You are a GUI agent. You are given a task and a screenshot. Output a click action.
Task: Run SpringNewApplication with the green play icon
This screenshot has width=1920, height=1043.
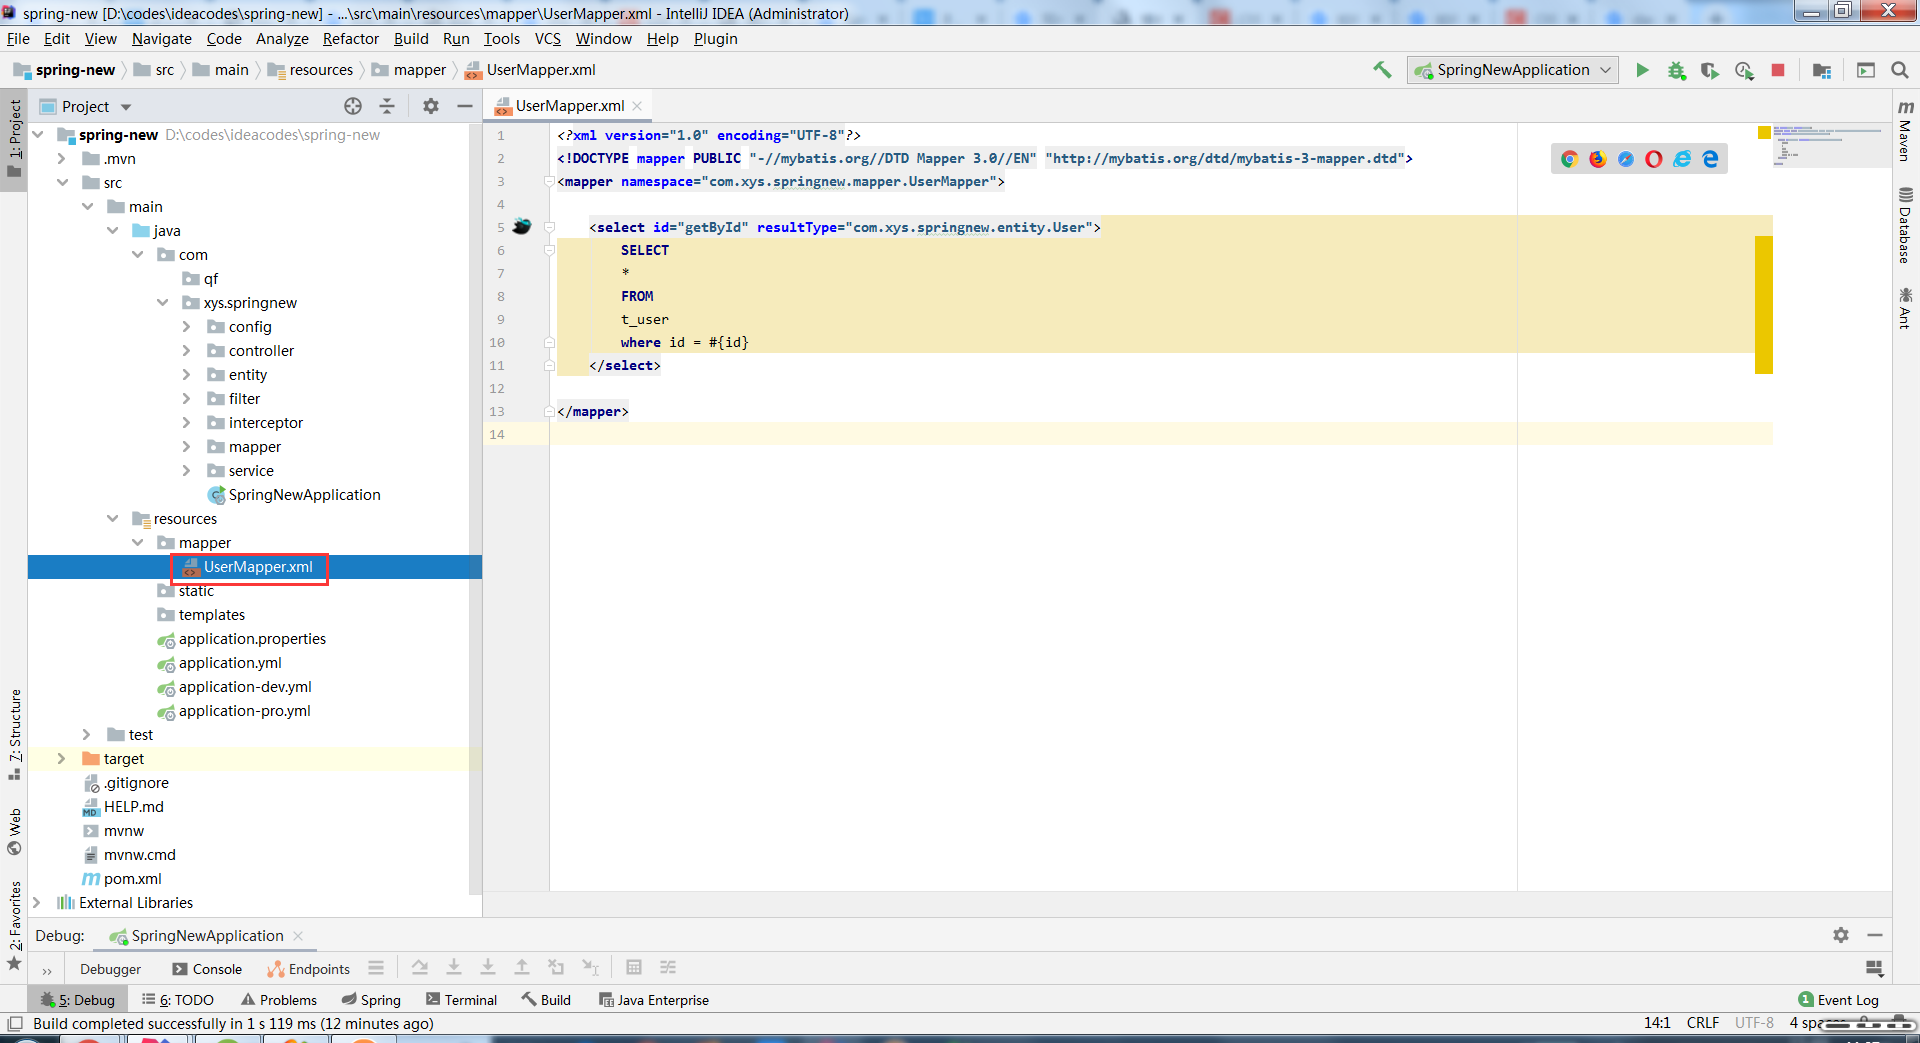point(1642,70)
